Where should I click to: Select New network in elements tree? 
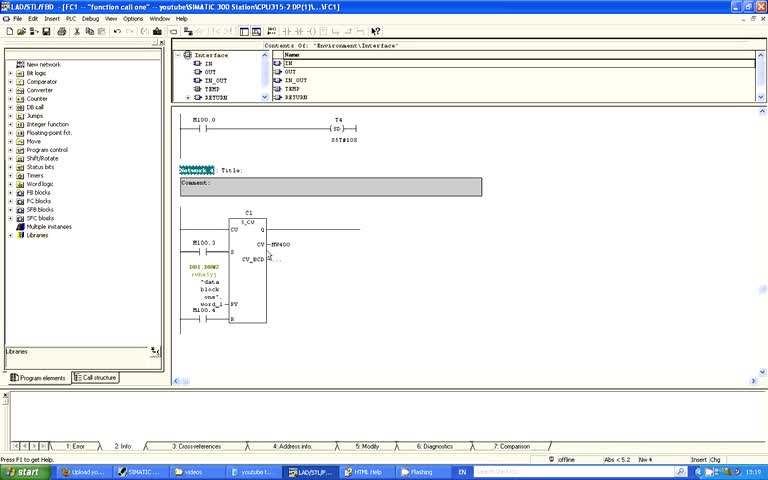pyautogui.click(x=43, y=65)
